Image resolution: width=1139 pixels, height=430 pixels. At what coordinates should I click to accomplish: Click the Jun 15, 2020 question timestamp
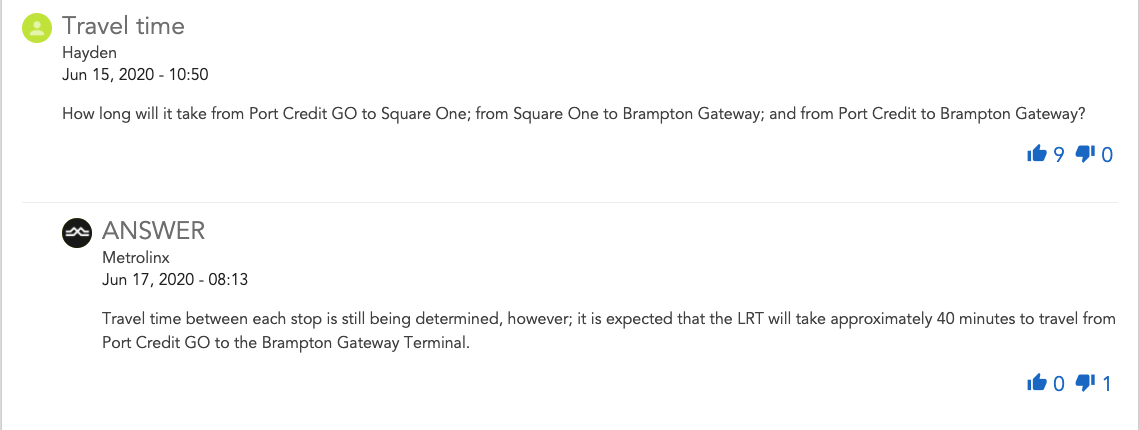point(135,74)
